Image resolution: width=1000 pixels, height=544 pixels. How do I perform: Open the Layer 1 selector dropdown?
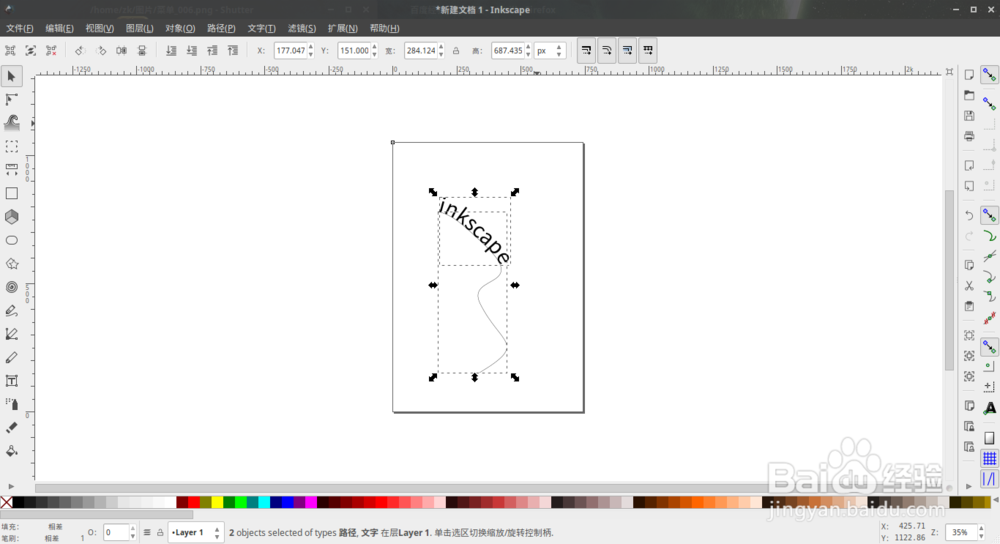point(195,532)
